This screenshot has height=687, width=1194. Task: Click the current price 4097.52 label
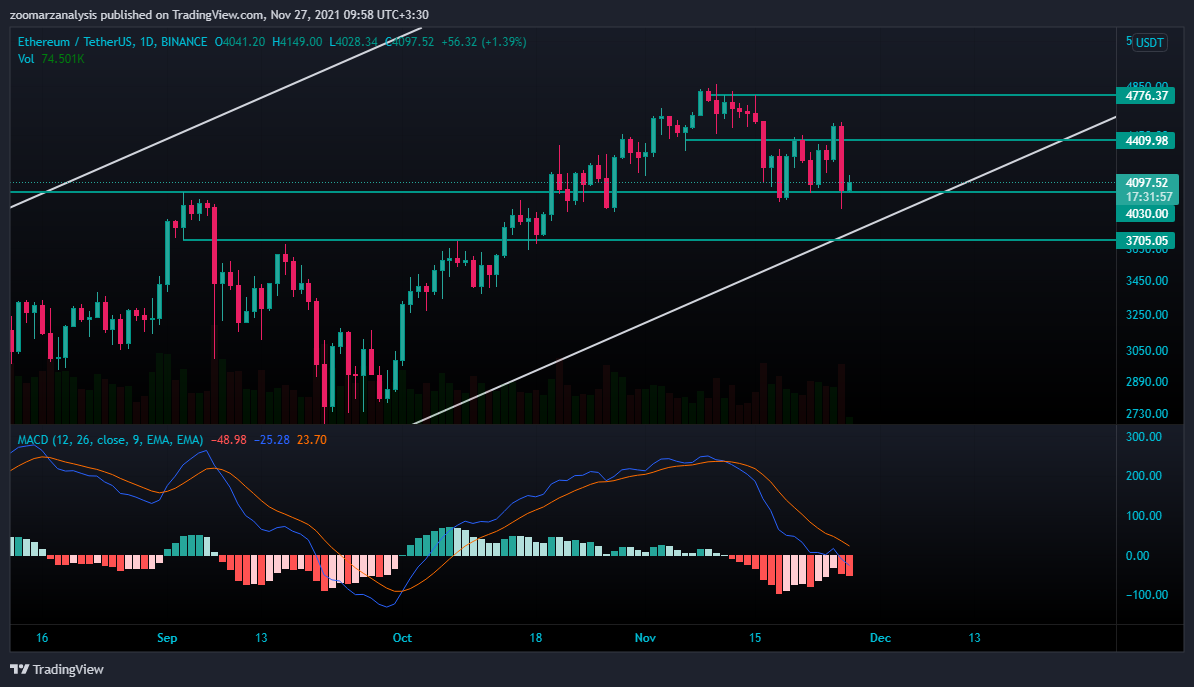[1147, 183]
